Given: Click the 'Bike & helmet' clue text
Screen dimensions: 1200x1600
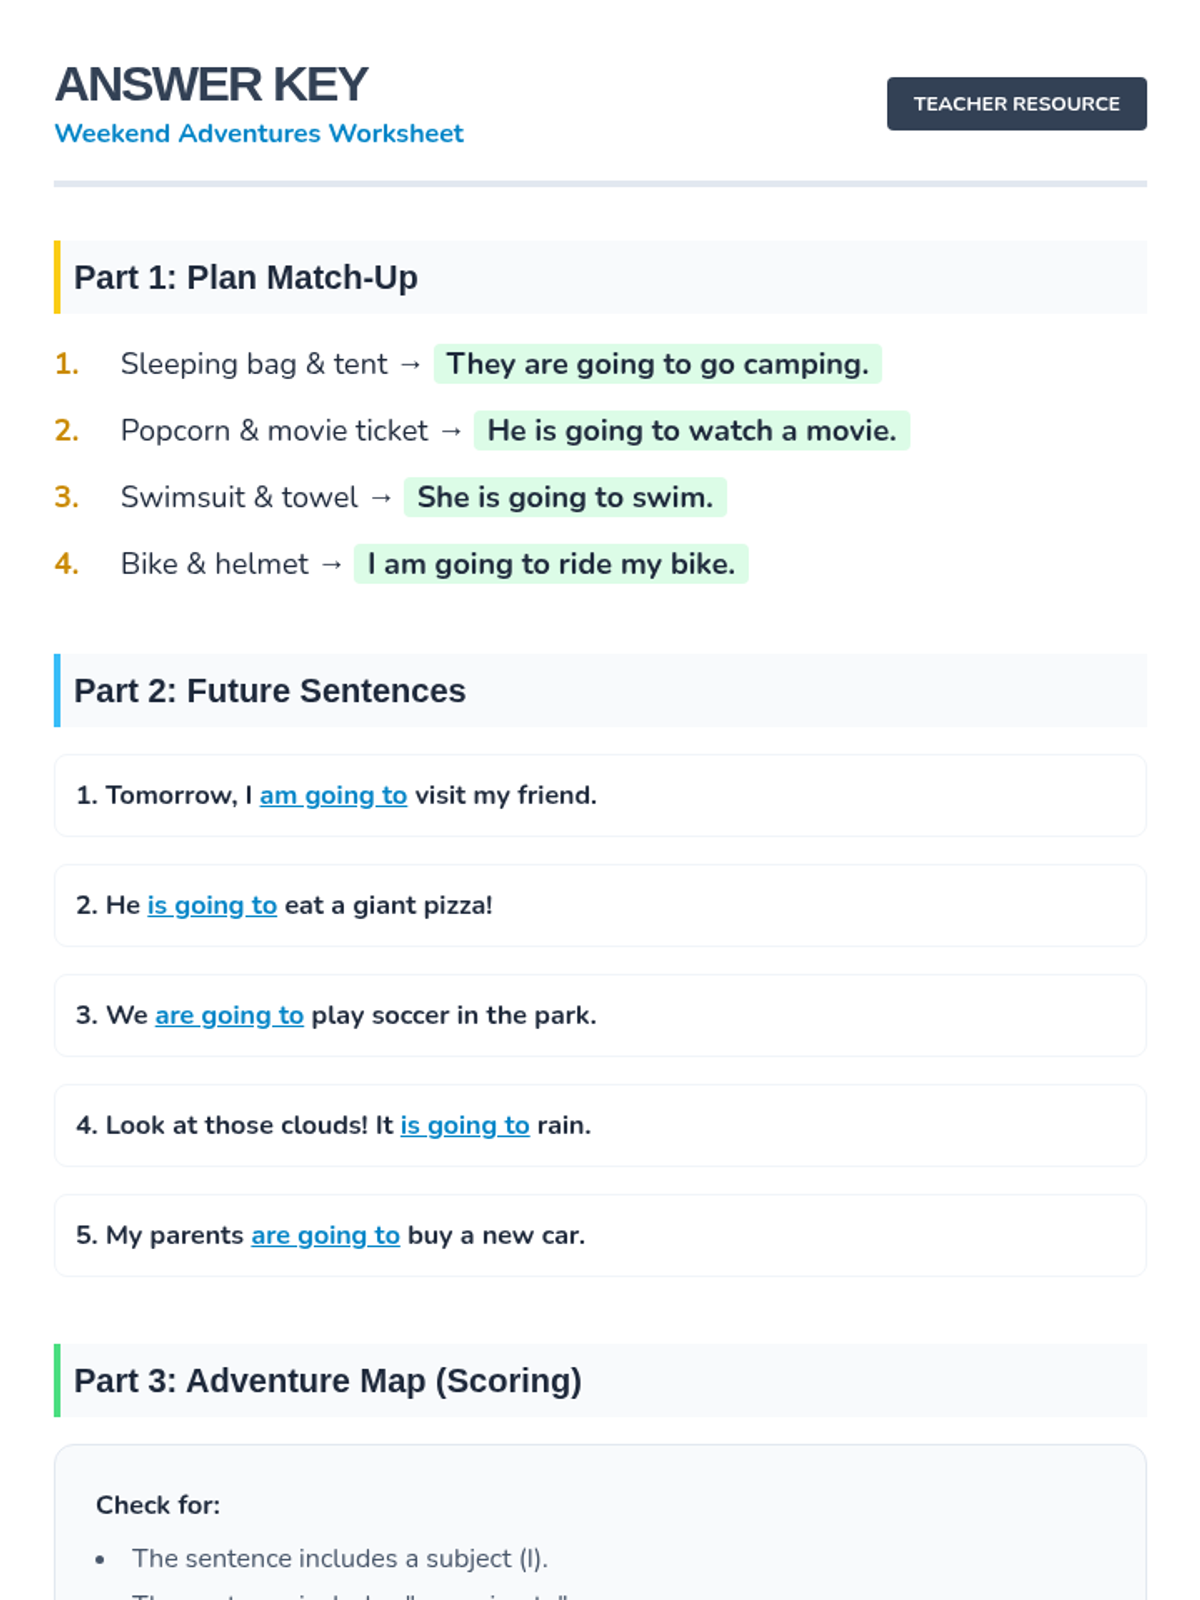Looking at the screenshot, I should click(214, 564).
